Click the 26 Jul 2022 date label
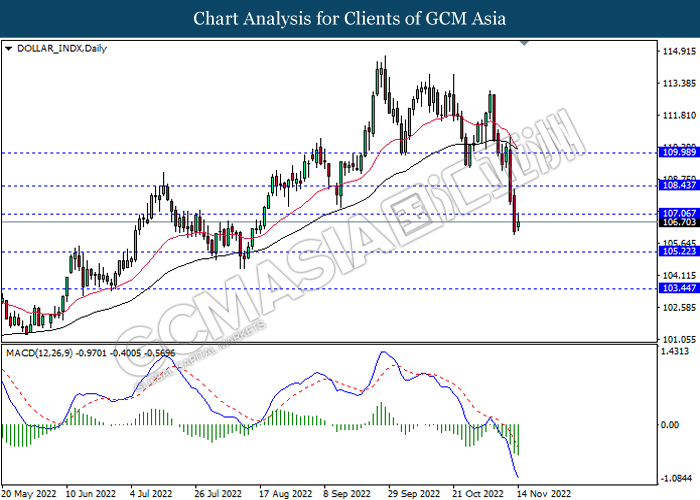This screenshot has width=700, height=500. click(x=218, y=493)
